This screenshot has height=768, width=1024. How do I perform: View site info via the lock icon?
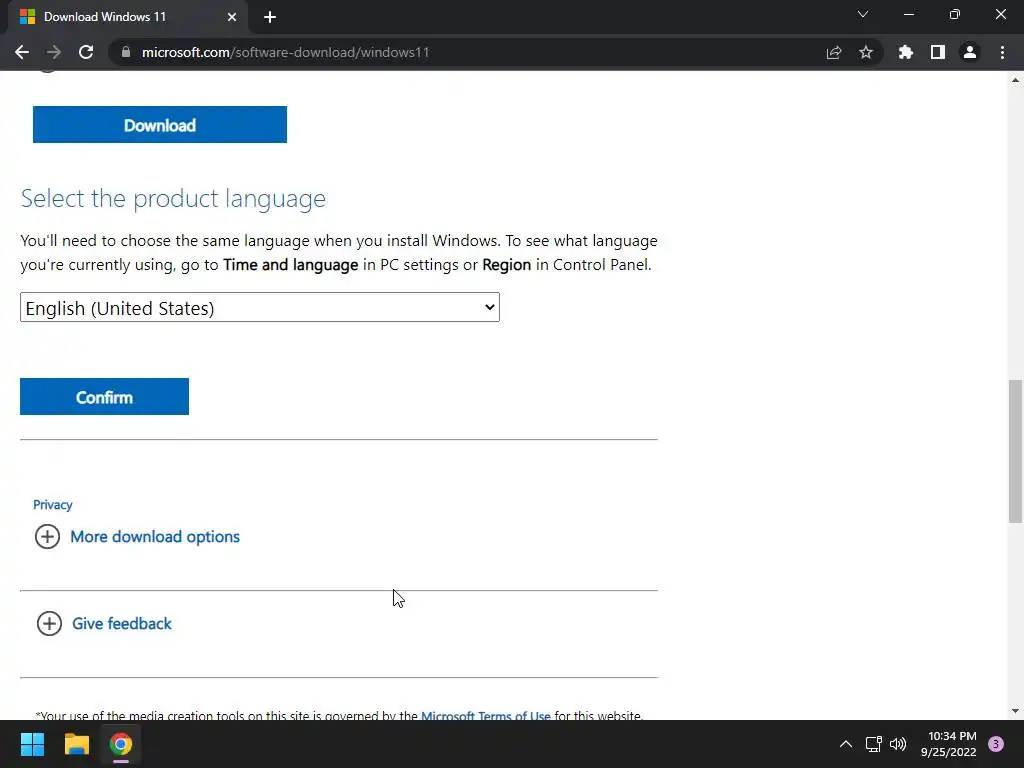126,52
